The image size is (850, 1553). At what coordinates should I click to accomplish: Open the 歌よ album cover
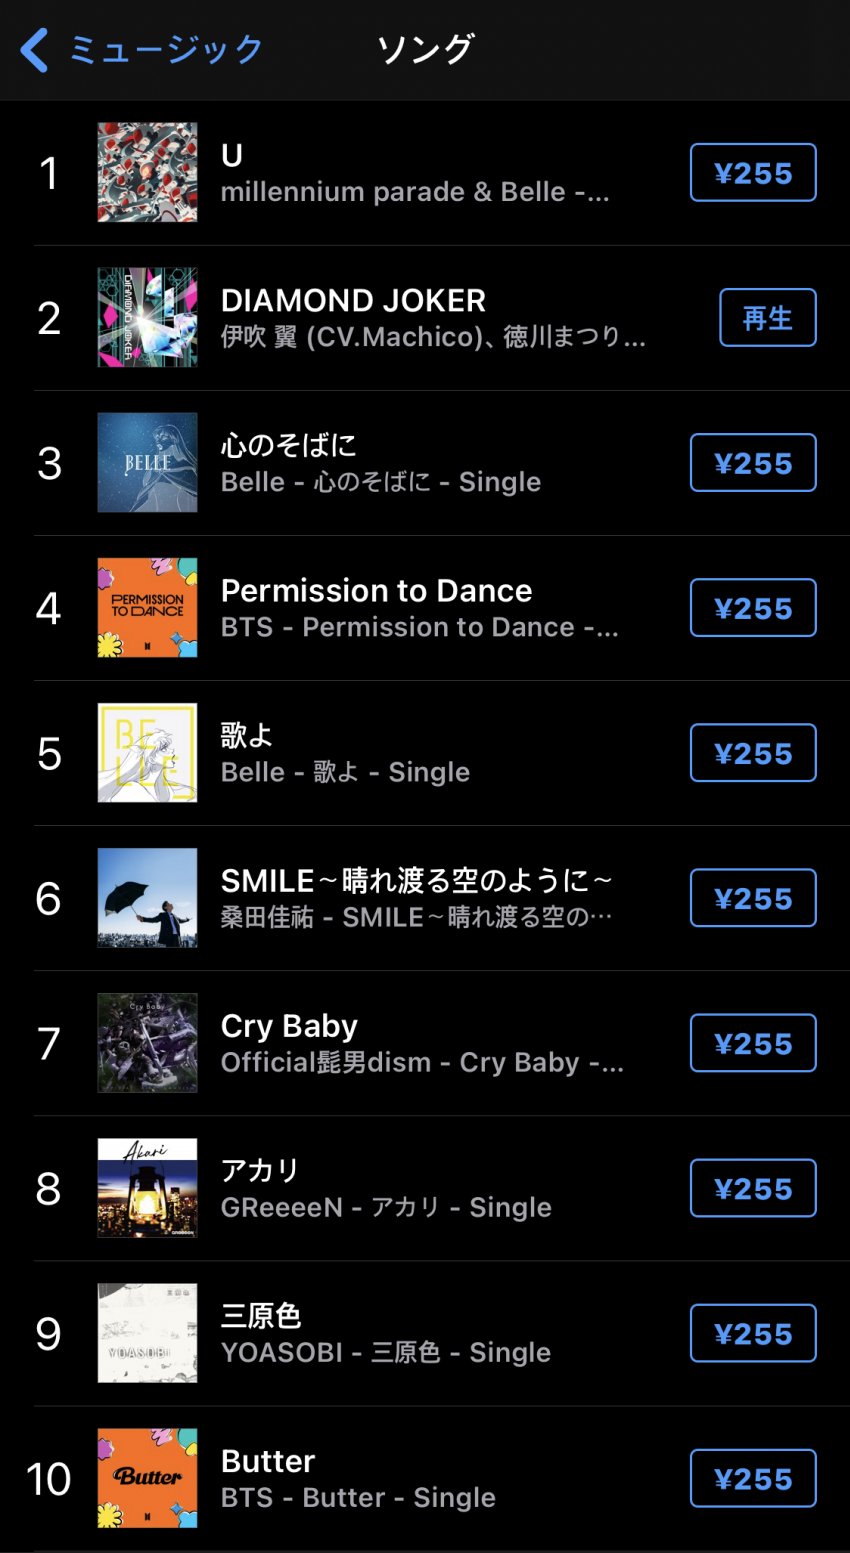pyautogui.click(x=147, y=753)
